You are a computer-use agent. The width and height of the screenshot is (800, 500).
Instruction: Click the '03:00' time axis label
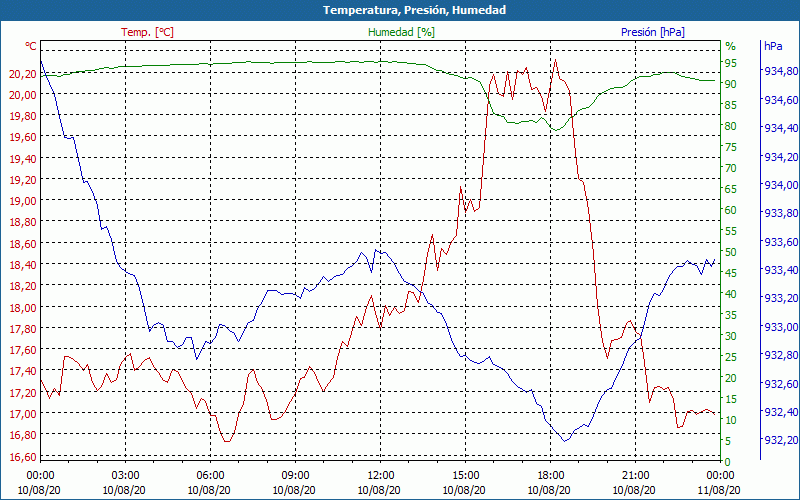click(125, 476)
